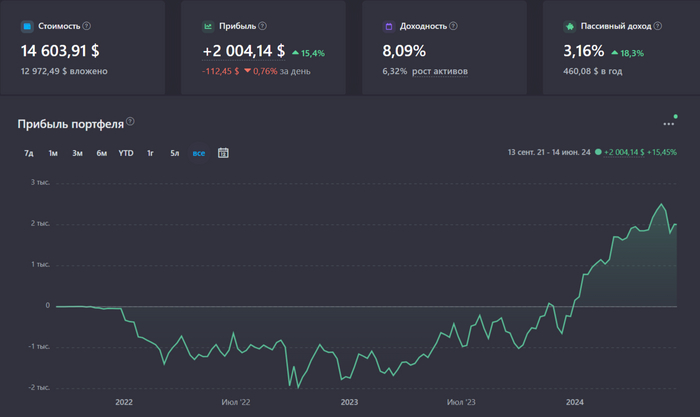Click the Пассивный доход green icon
Image resolution: width=700 pixels, height=417 pixels.
point(569,26)
